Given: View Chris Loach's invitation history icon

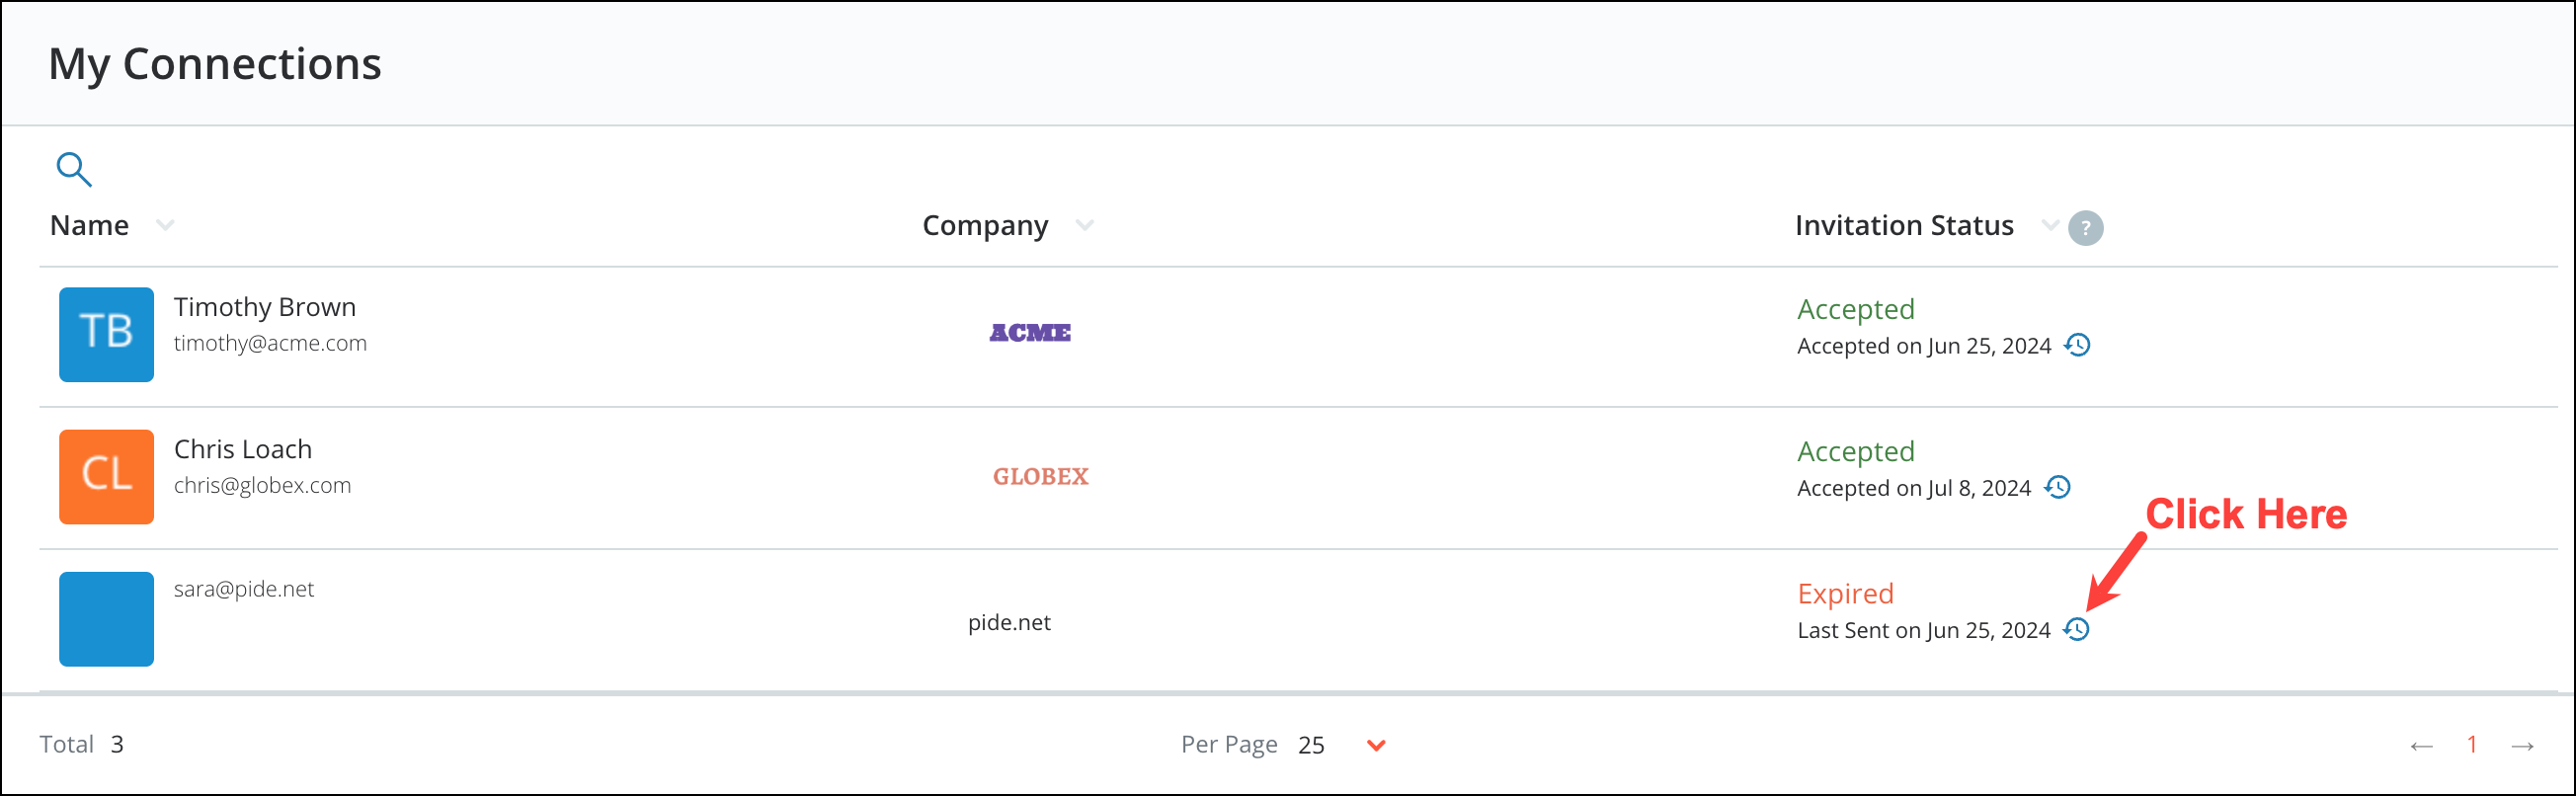Looking at the screenshot, I should tap(2058, 487).
